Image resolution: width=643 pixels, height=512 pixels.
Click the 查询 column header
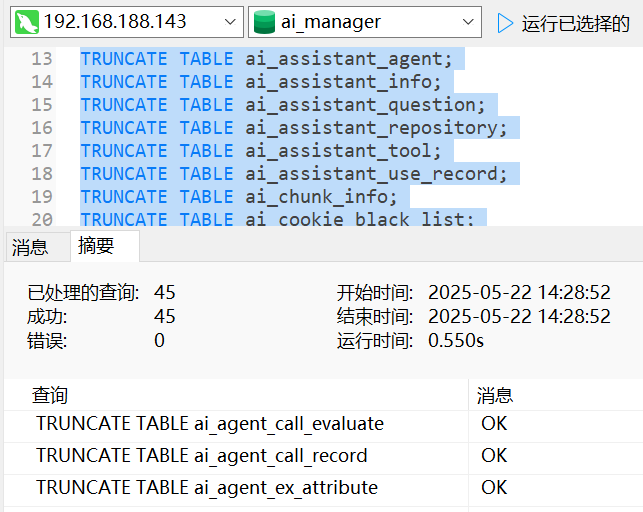(50, 396)
